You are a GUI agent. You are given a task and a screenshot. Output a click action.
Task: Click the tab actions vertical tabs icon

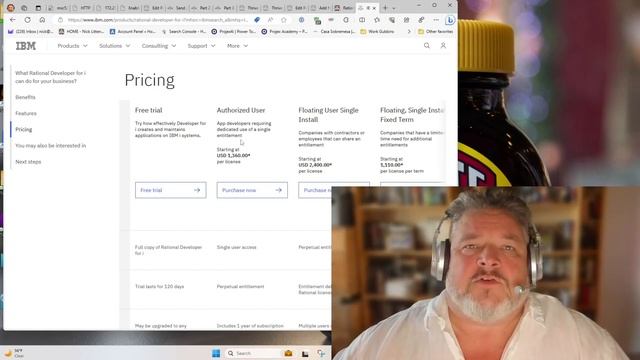click(38, 8)
